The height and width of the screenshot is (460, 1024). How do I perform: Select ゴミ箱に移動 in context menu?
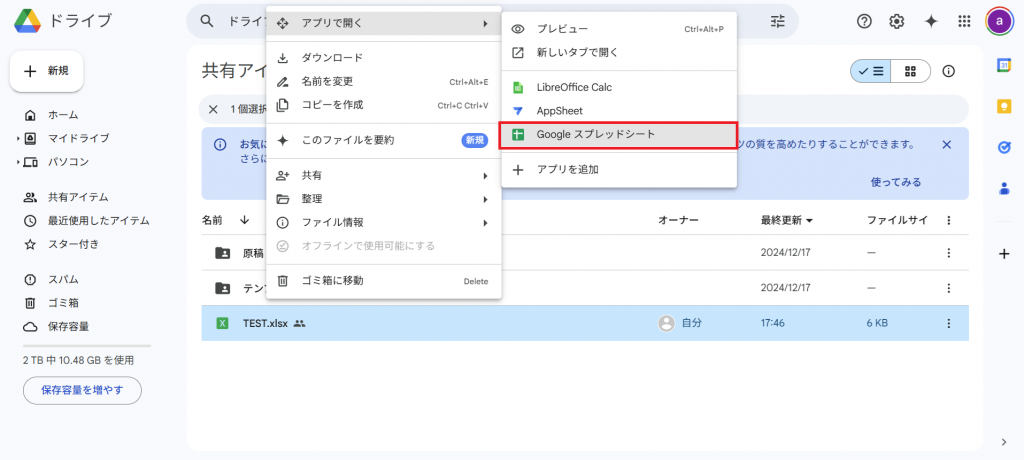(x=383, y=281)
